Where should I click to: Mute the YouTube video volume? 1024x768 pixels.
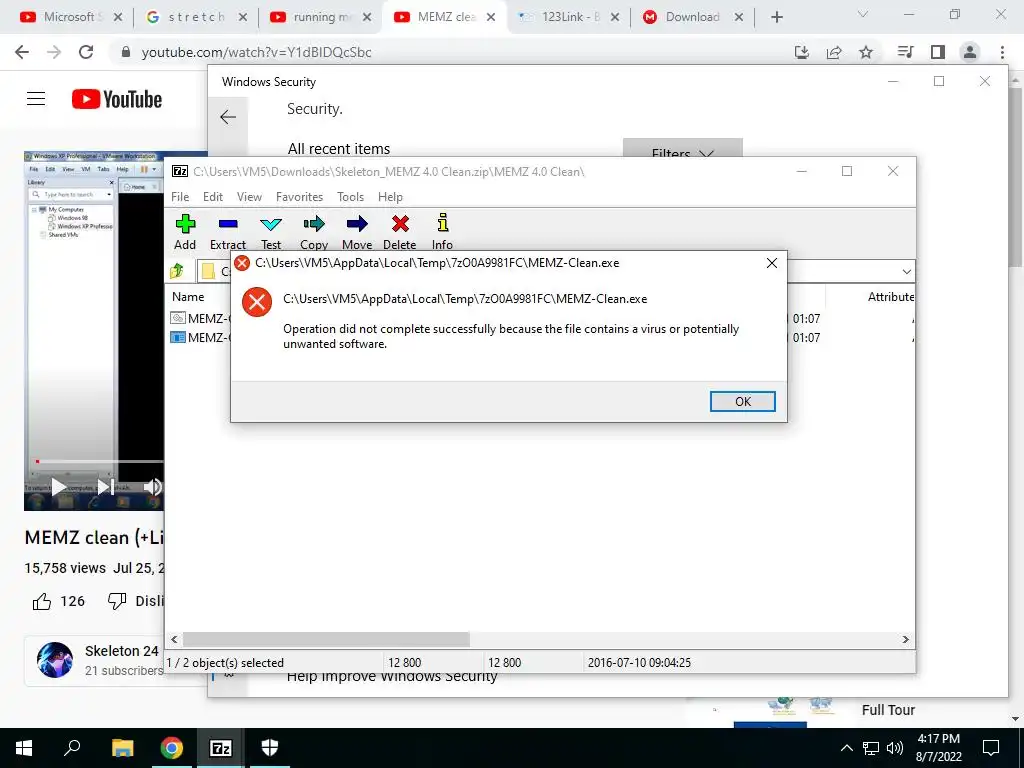pos(152,487)
